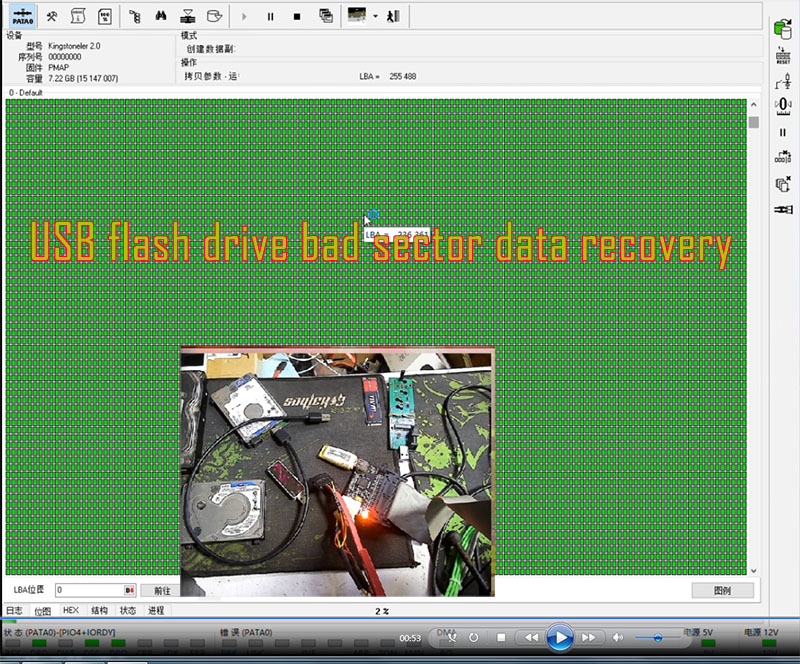
Task: Open dropdown arrow beside screen thumbnail button
Action: [376, 16]
